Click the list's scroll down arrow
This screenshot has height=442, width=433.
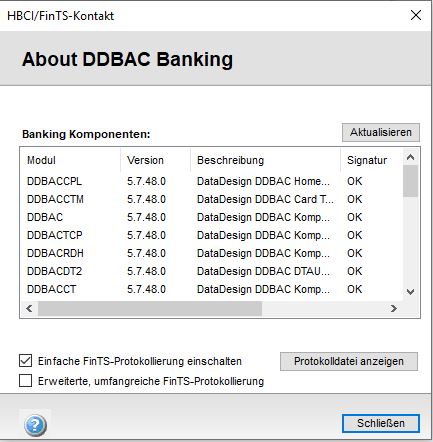click(x=410, y=292)
